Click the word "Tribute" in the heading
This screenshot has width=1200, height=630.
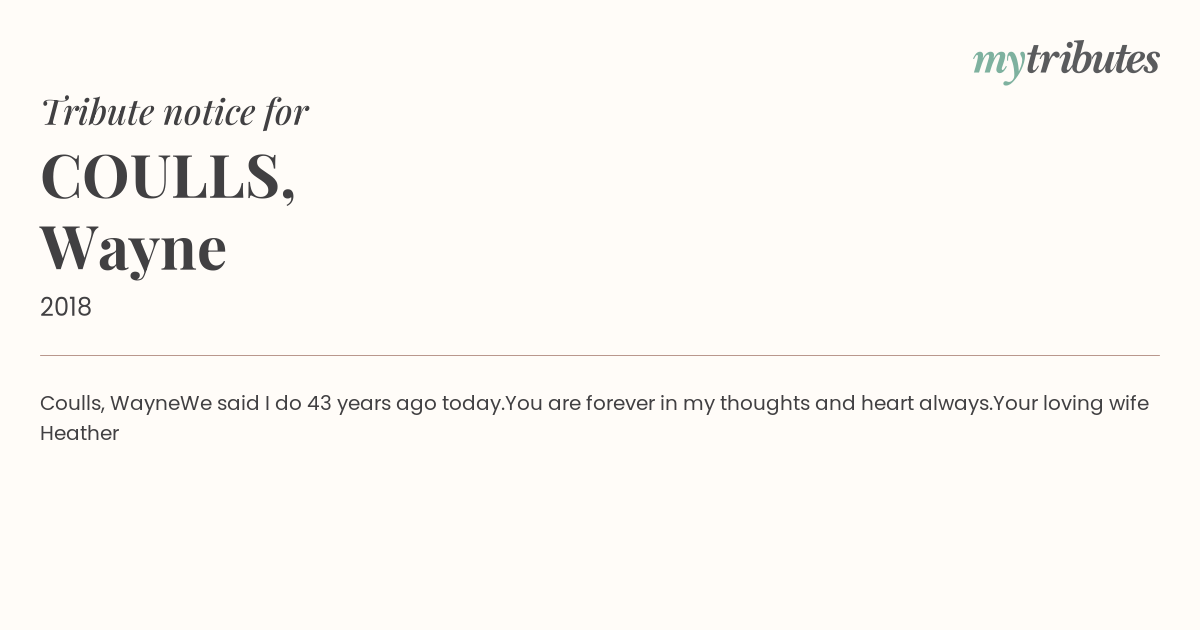(x=97, y=112)
